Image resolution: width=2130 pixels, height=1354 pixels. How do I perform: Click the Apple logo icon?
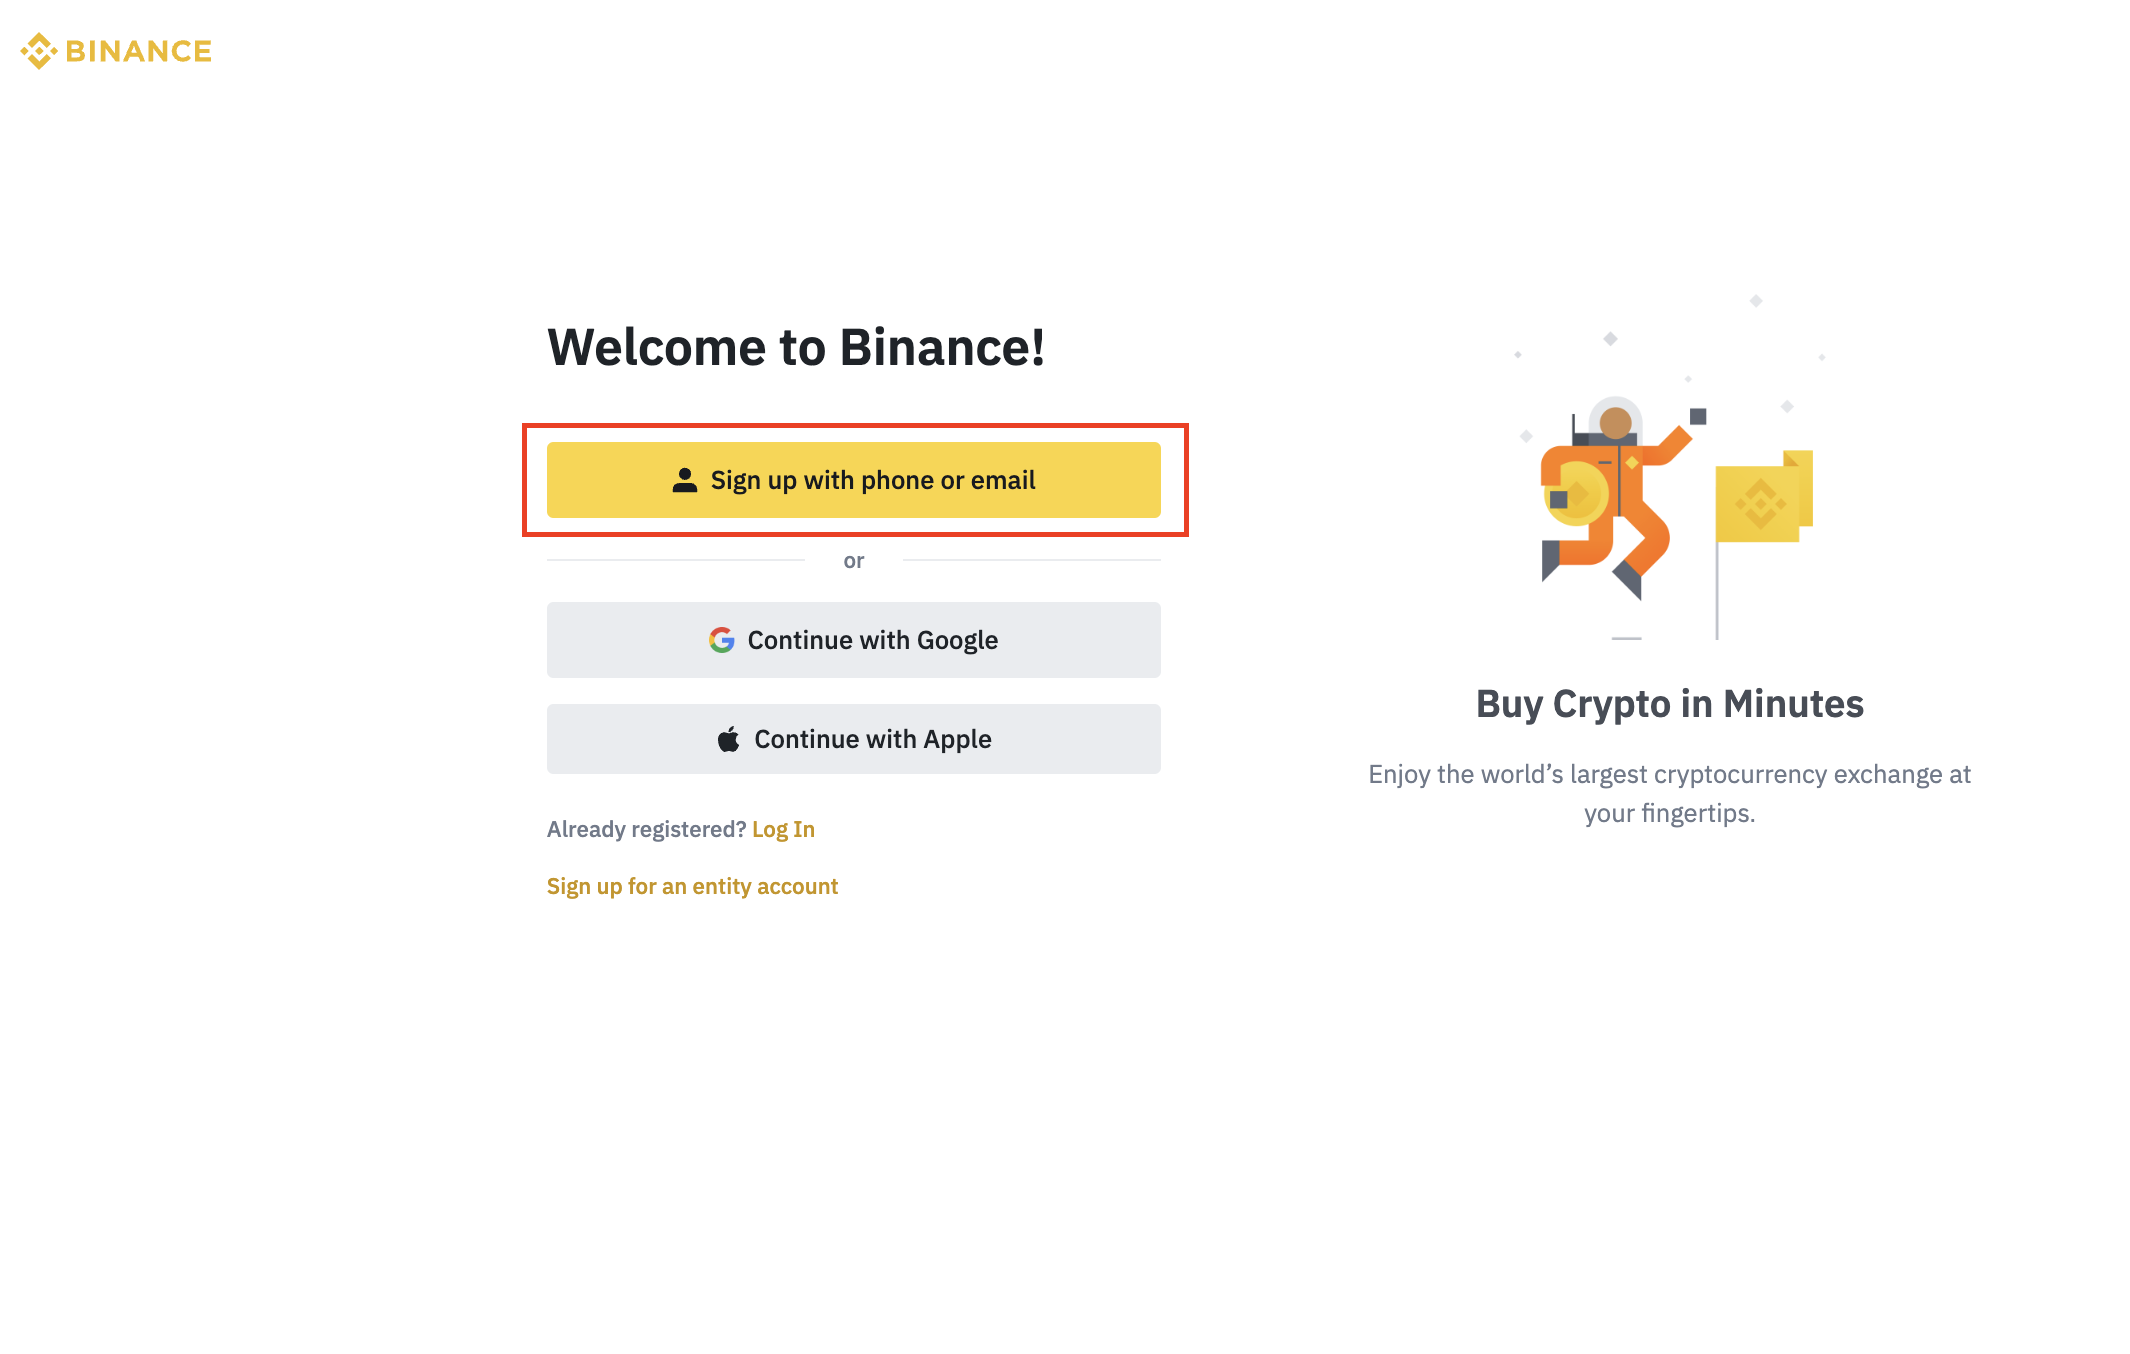point(729,739)
